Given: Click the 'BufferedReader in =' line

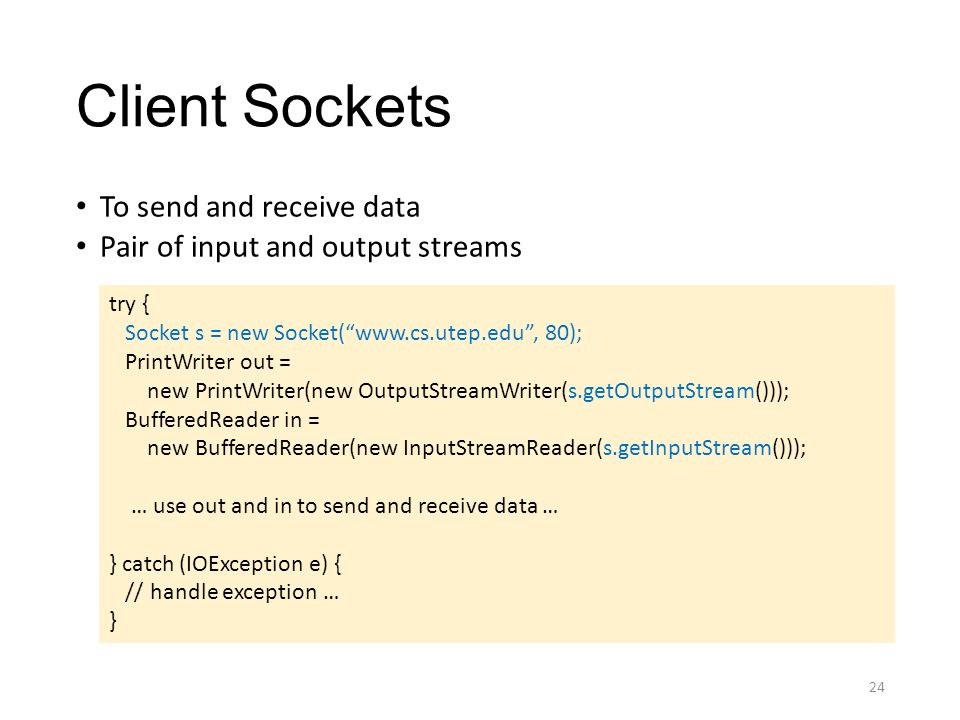Looking at the screenshot, I should [222, 419].
